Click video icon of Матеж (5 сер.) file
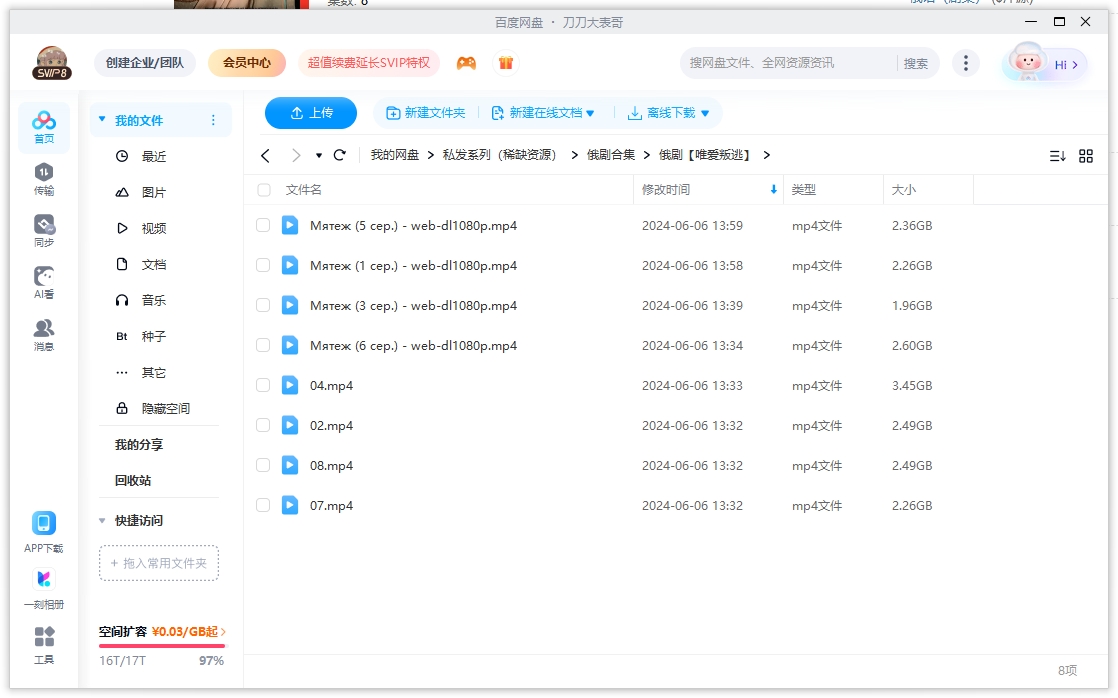This screenshot has height=698, width=1118. (x=289, y=225)
